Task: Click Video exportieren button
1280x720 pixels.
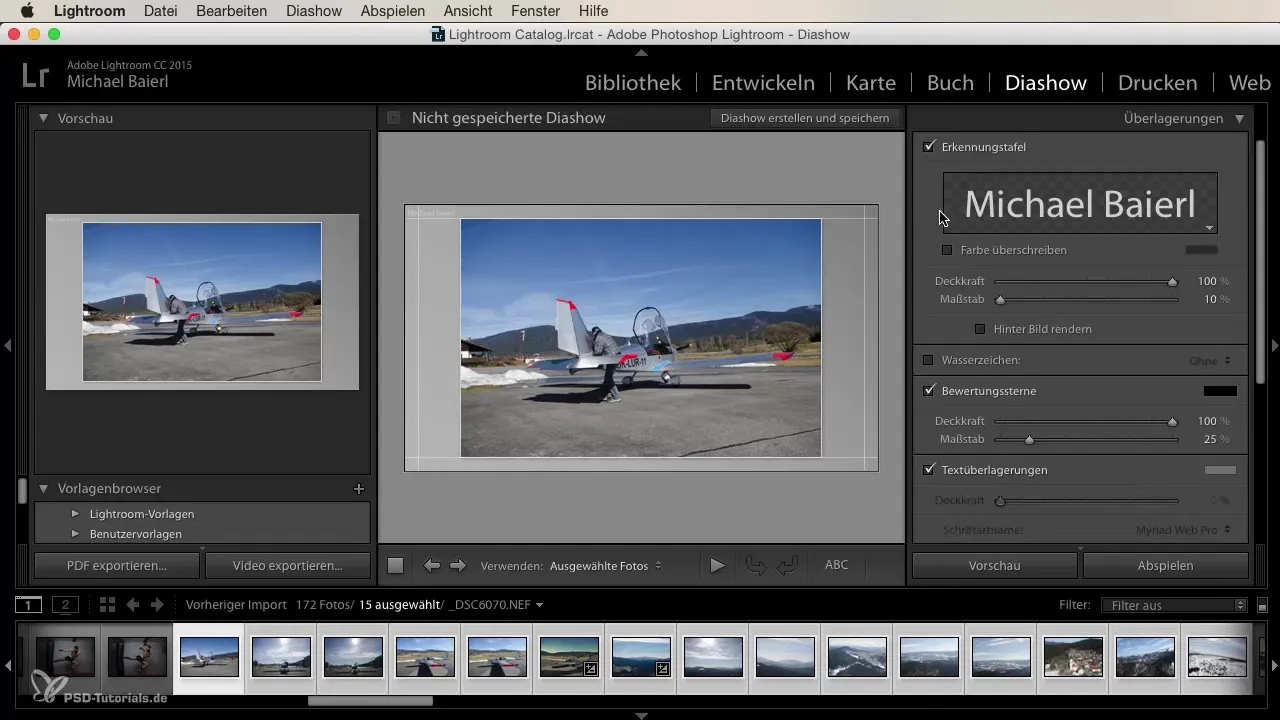Action: pos(288,565)
